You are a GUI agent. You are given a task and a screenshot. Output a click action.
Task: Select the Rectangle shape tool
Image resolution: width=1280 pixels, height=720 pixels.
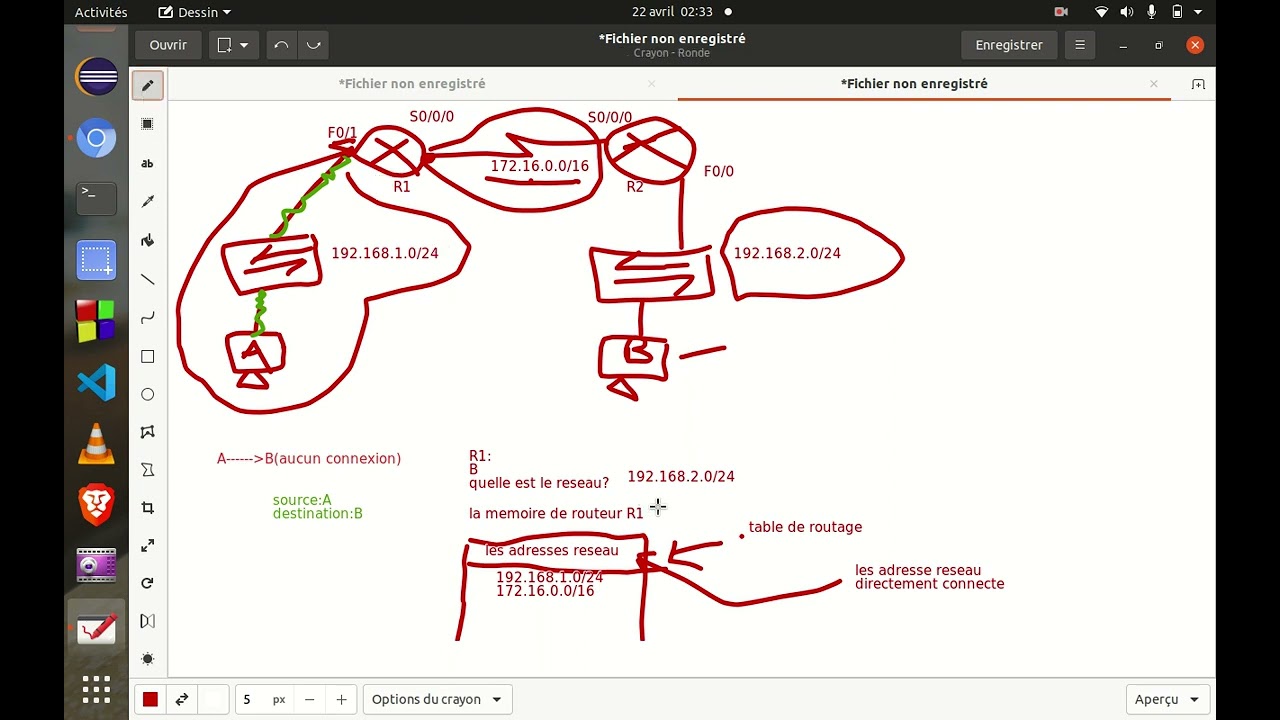148,356
